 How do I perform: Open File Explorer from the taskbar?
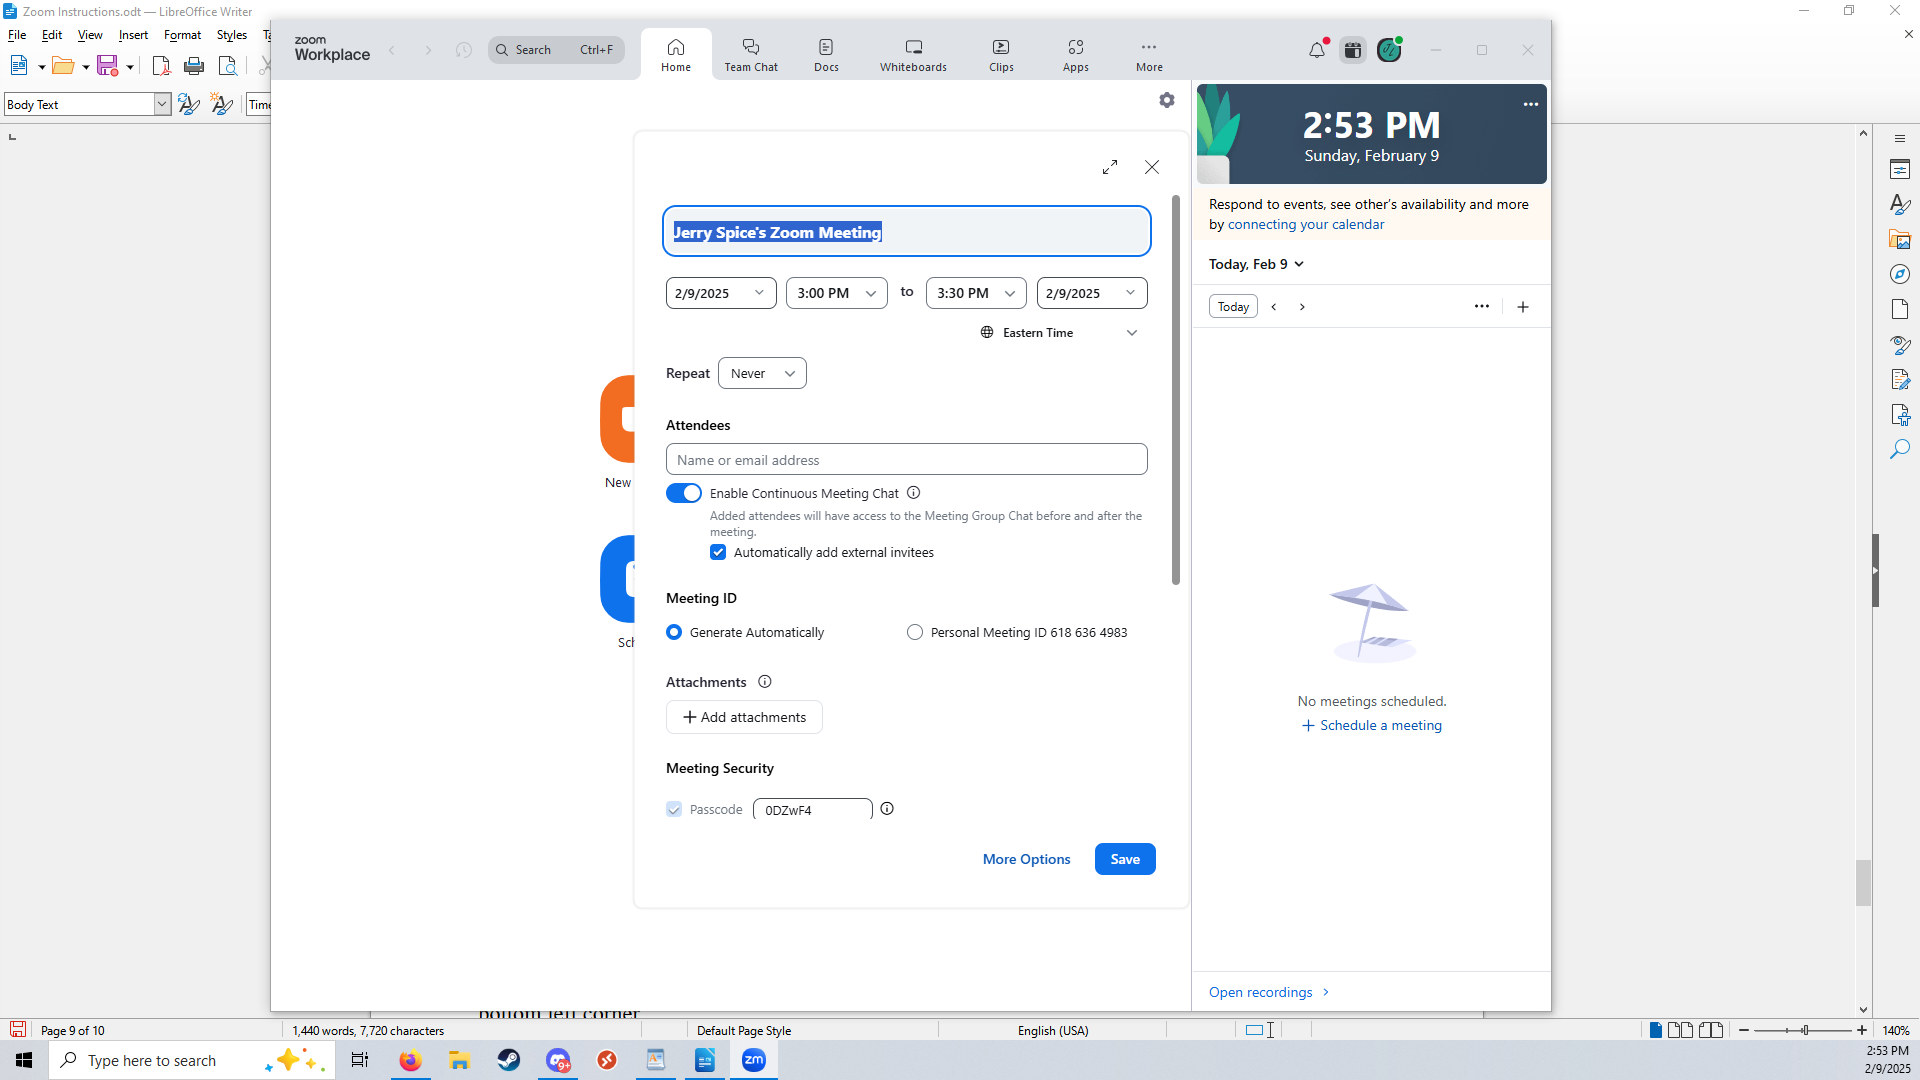459,1060
